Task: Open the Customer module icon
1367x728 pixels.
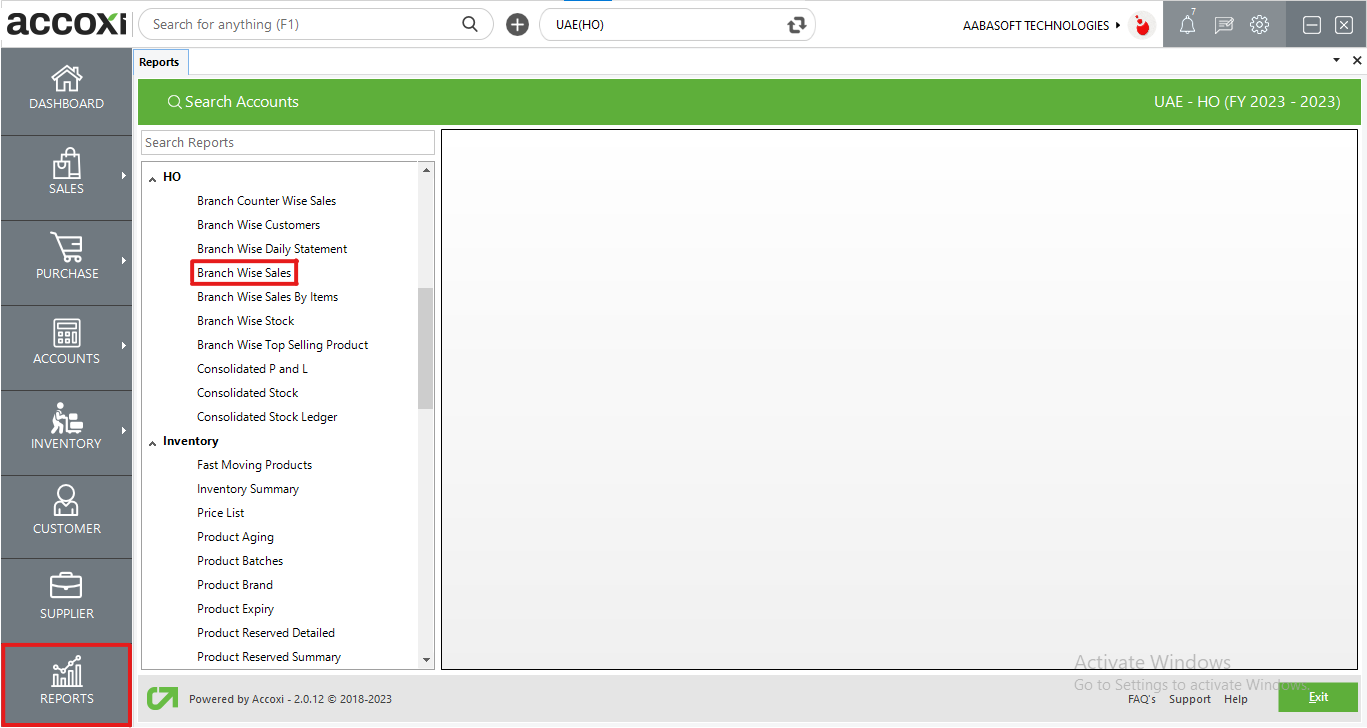Action: click(66, 502)
